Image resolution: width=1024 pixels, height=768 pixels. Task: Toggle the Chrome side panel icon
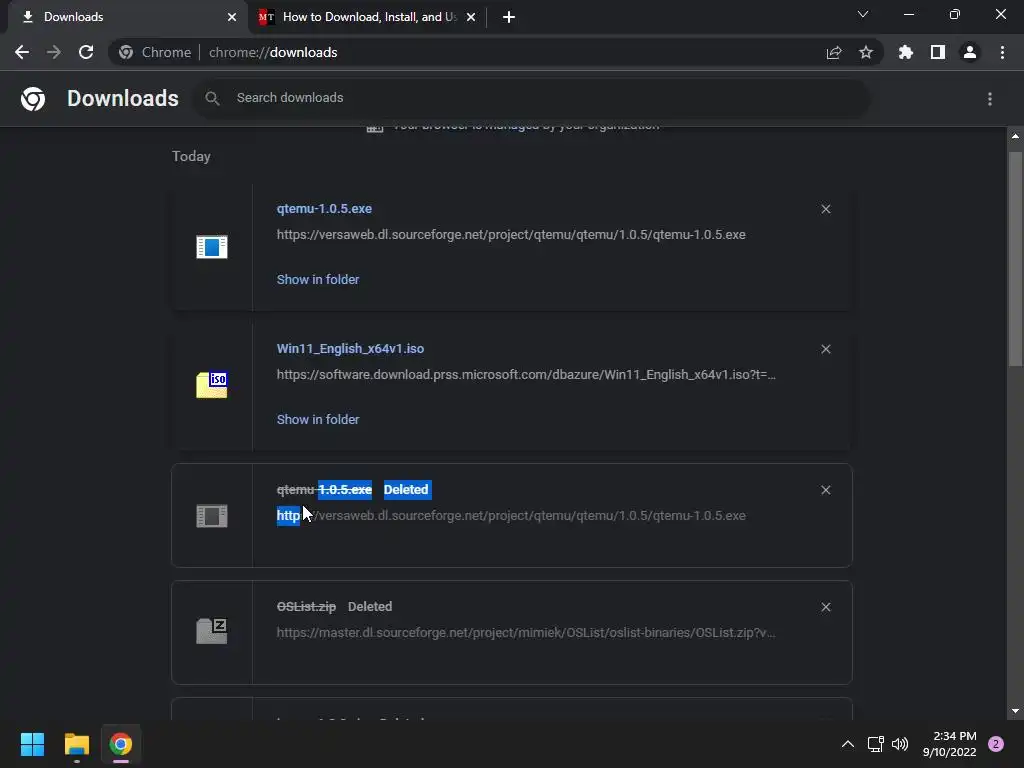(938, 52)
